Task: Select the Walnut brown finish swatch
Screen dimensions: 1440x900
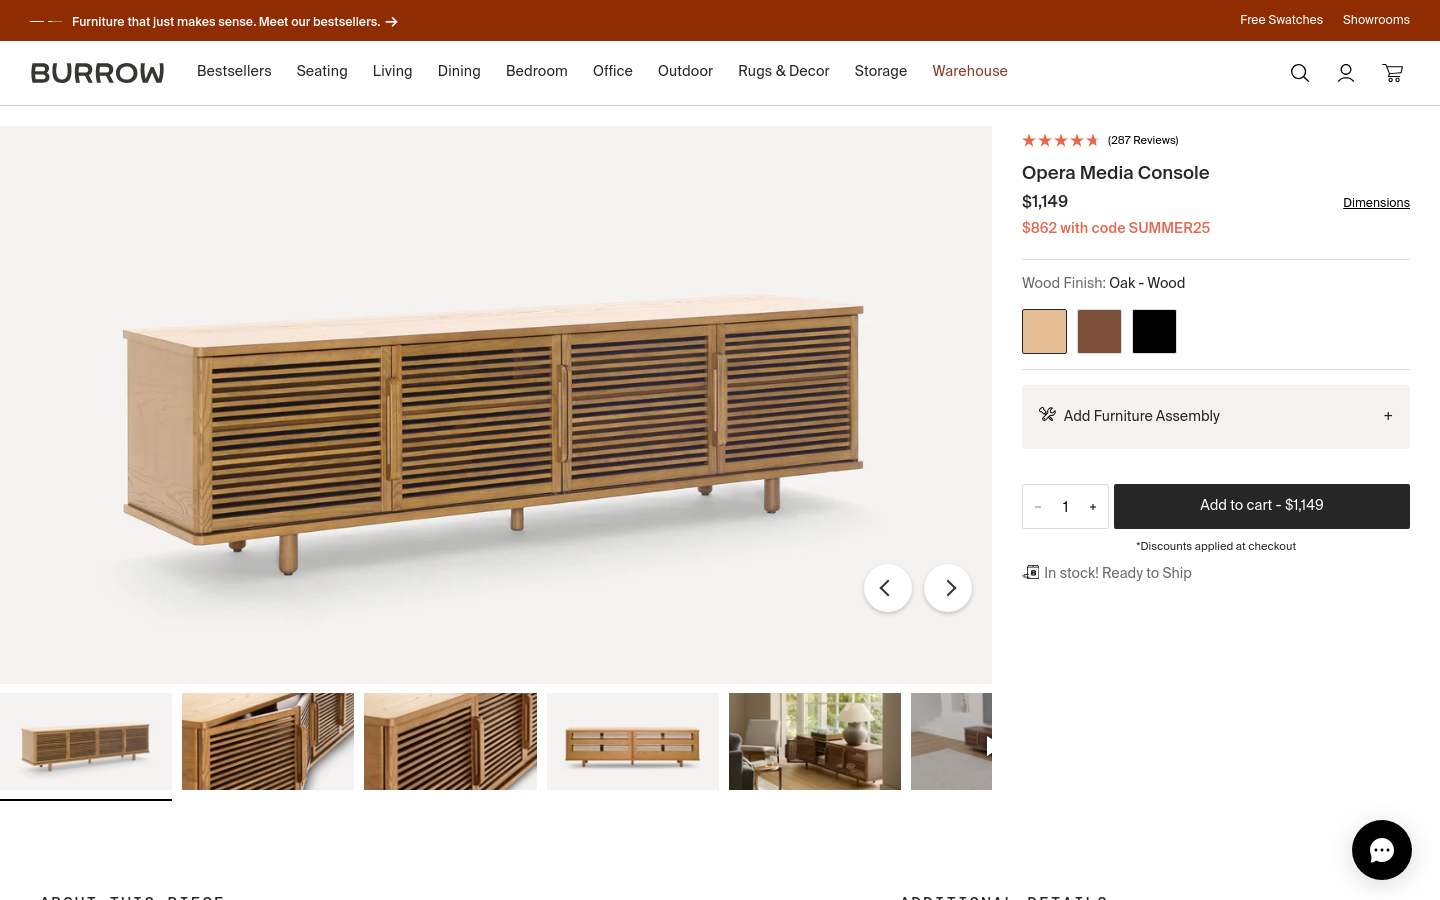Action: tap(1099, 331)
